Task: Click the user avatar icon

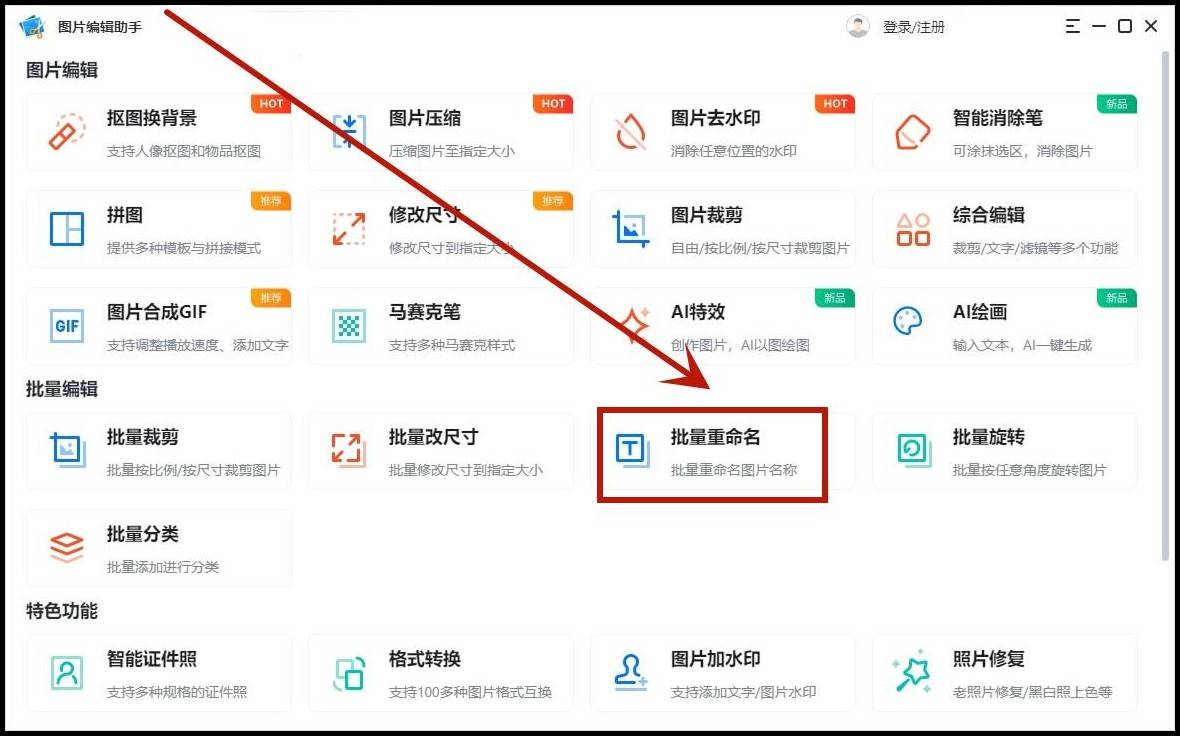Action: [x=857, y=26]
